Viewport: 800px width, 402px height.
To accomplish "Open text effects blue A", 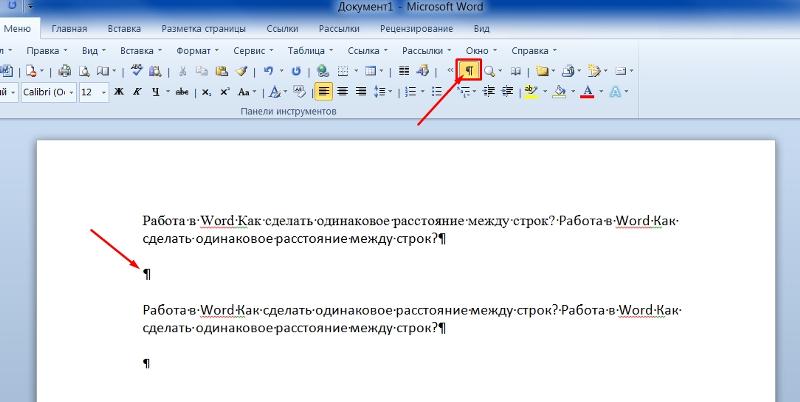I will (x=615, y=92).
